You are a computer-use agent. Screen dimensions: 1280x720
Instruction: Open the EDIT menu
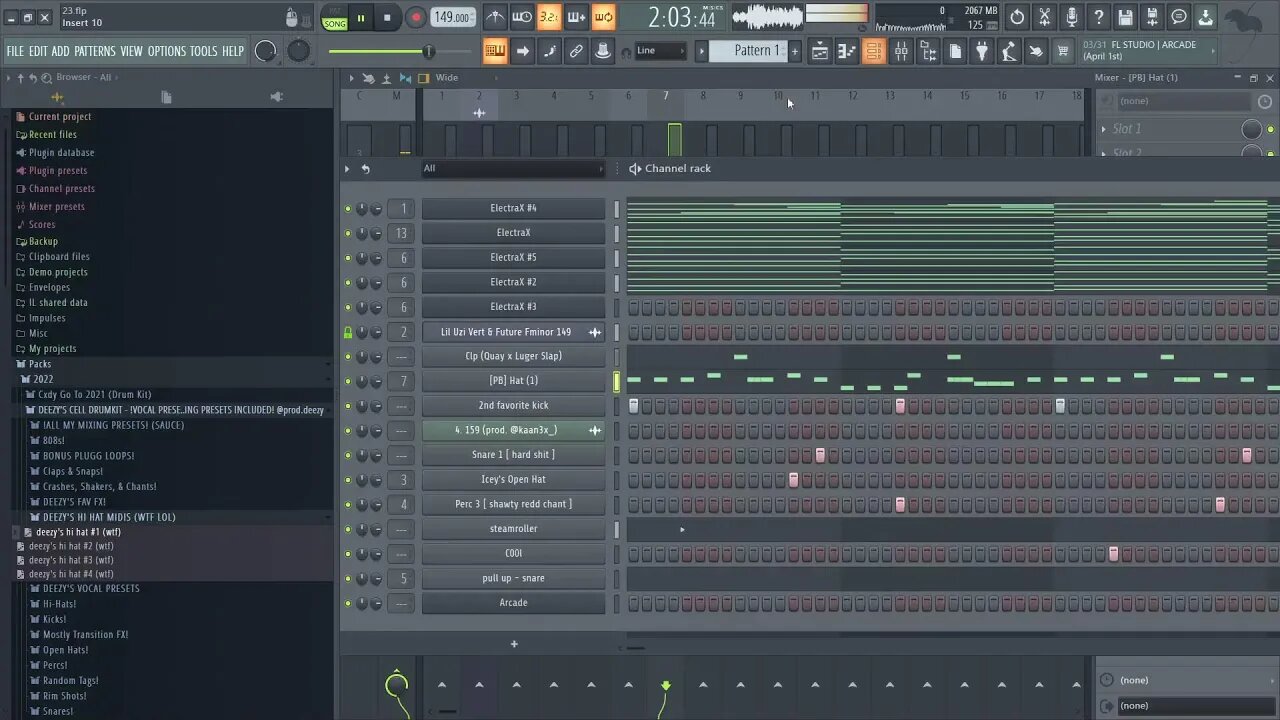click(x=38, y=51)
